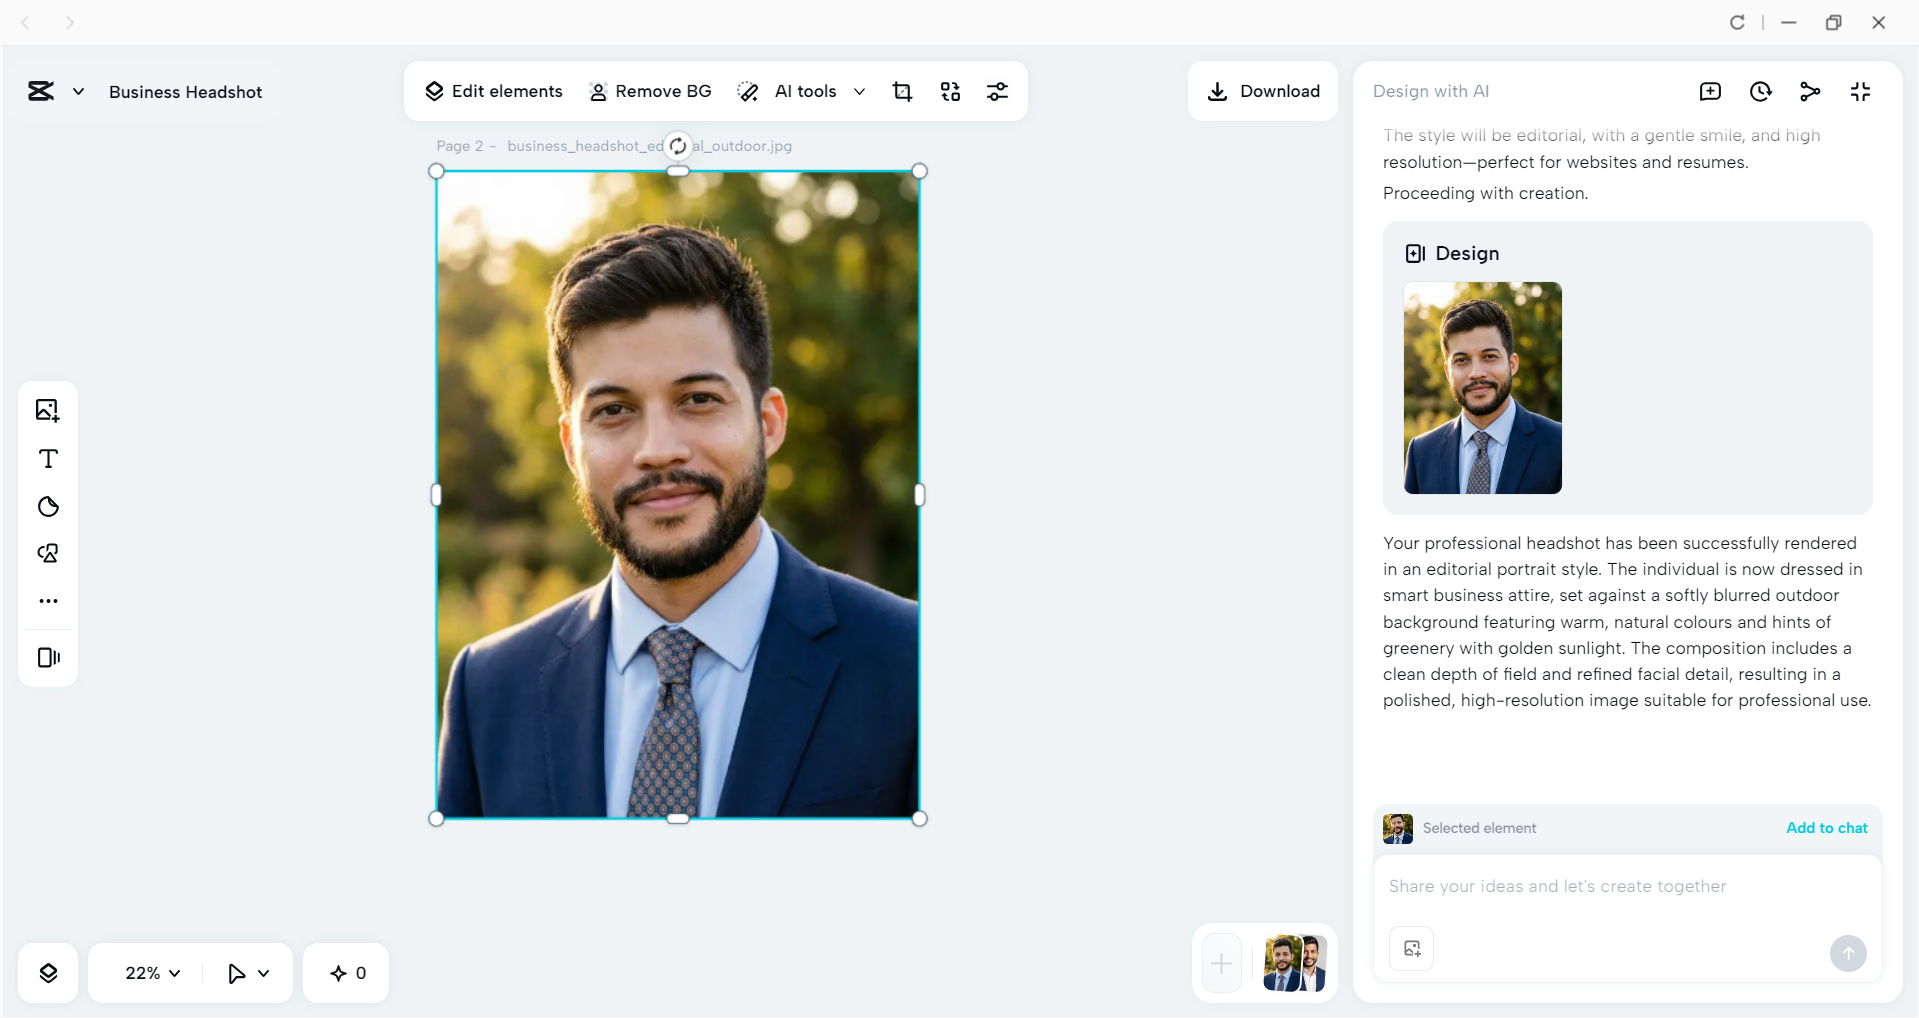View design version history
Image resolution: width=1919 pixels, height=1018 pixels.
click(x=1760, y=91)
